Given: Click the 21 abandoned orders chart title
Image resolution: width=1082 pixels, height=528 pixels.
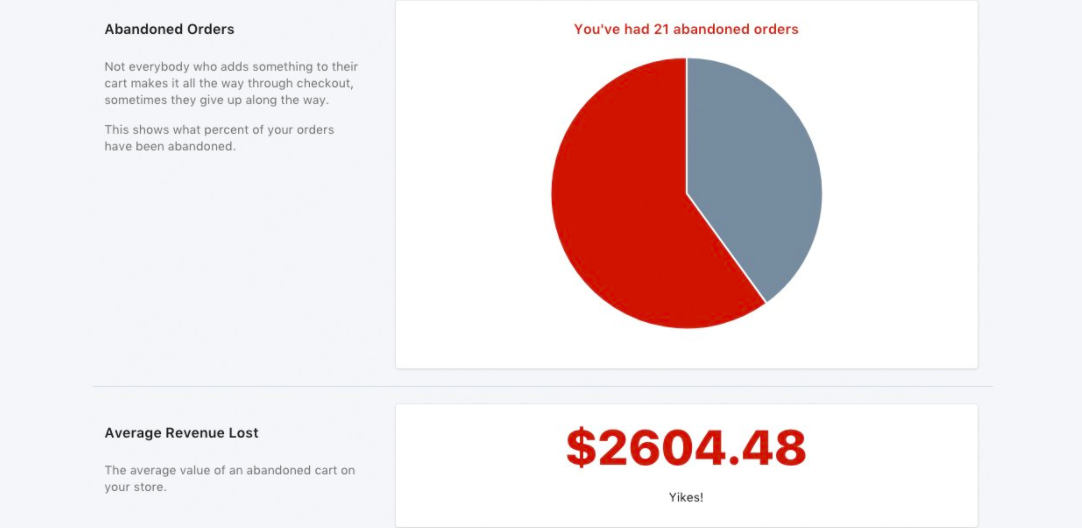Looking at the screenshot, I should coord(686,29).
